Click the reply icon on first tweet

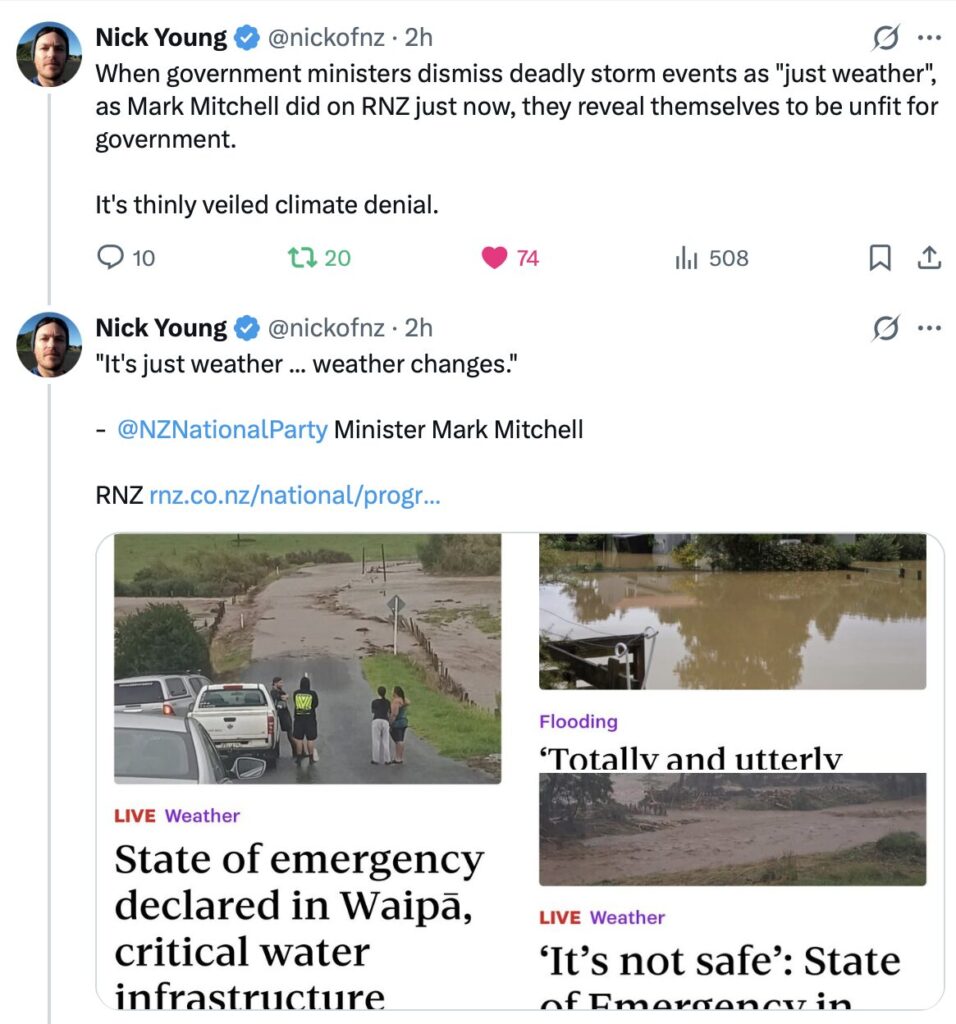(110, 258)
